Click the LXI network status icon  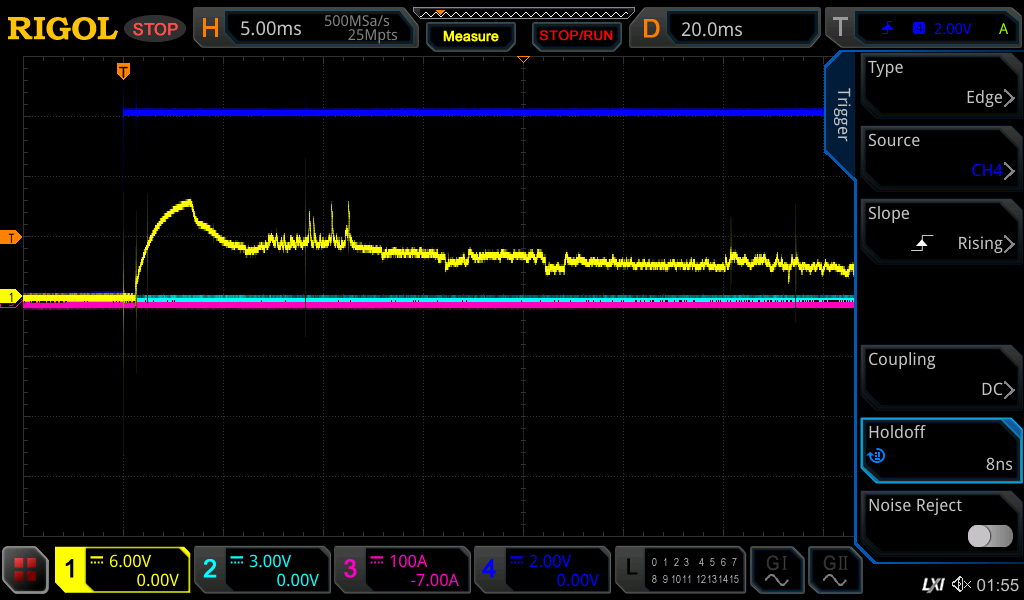933,584
